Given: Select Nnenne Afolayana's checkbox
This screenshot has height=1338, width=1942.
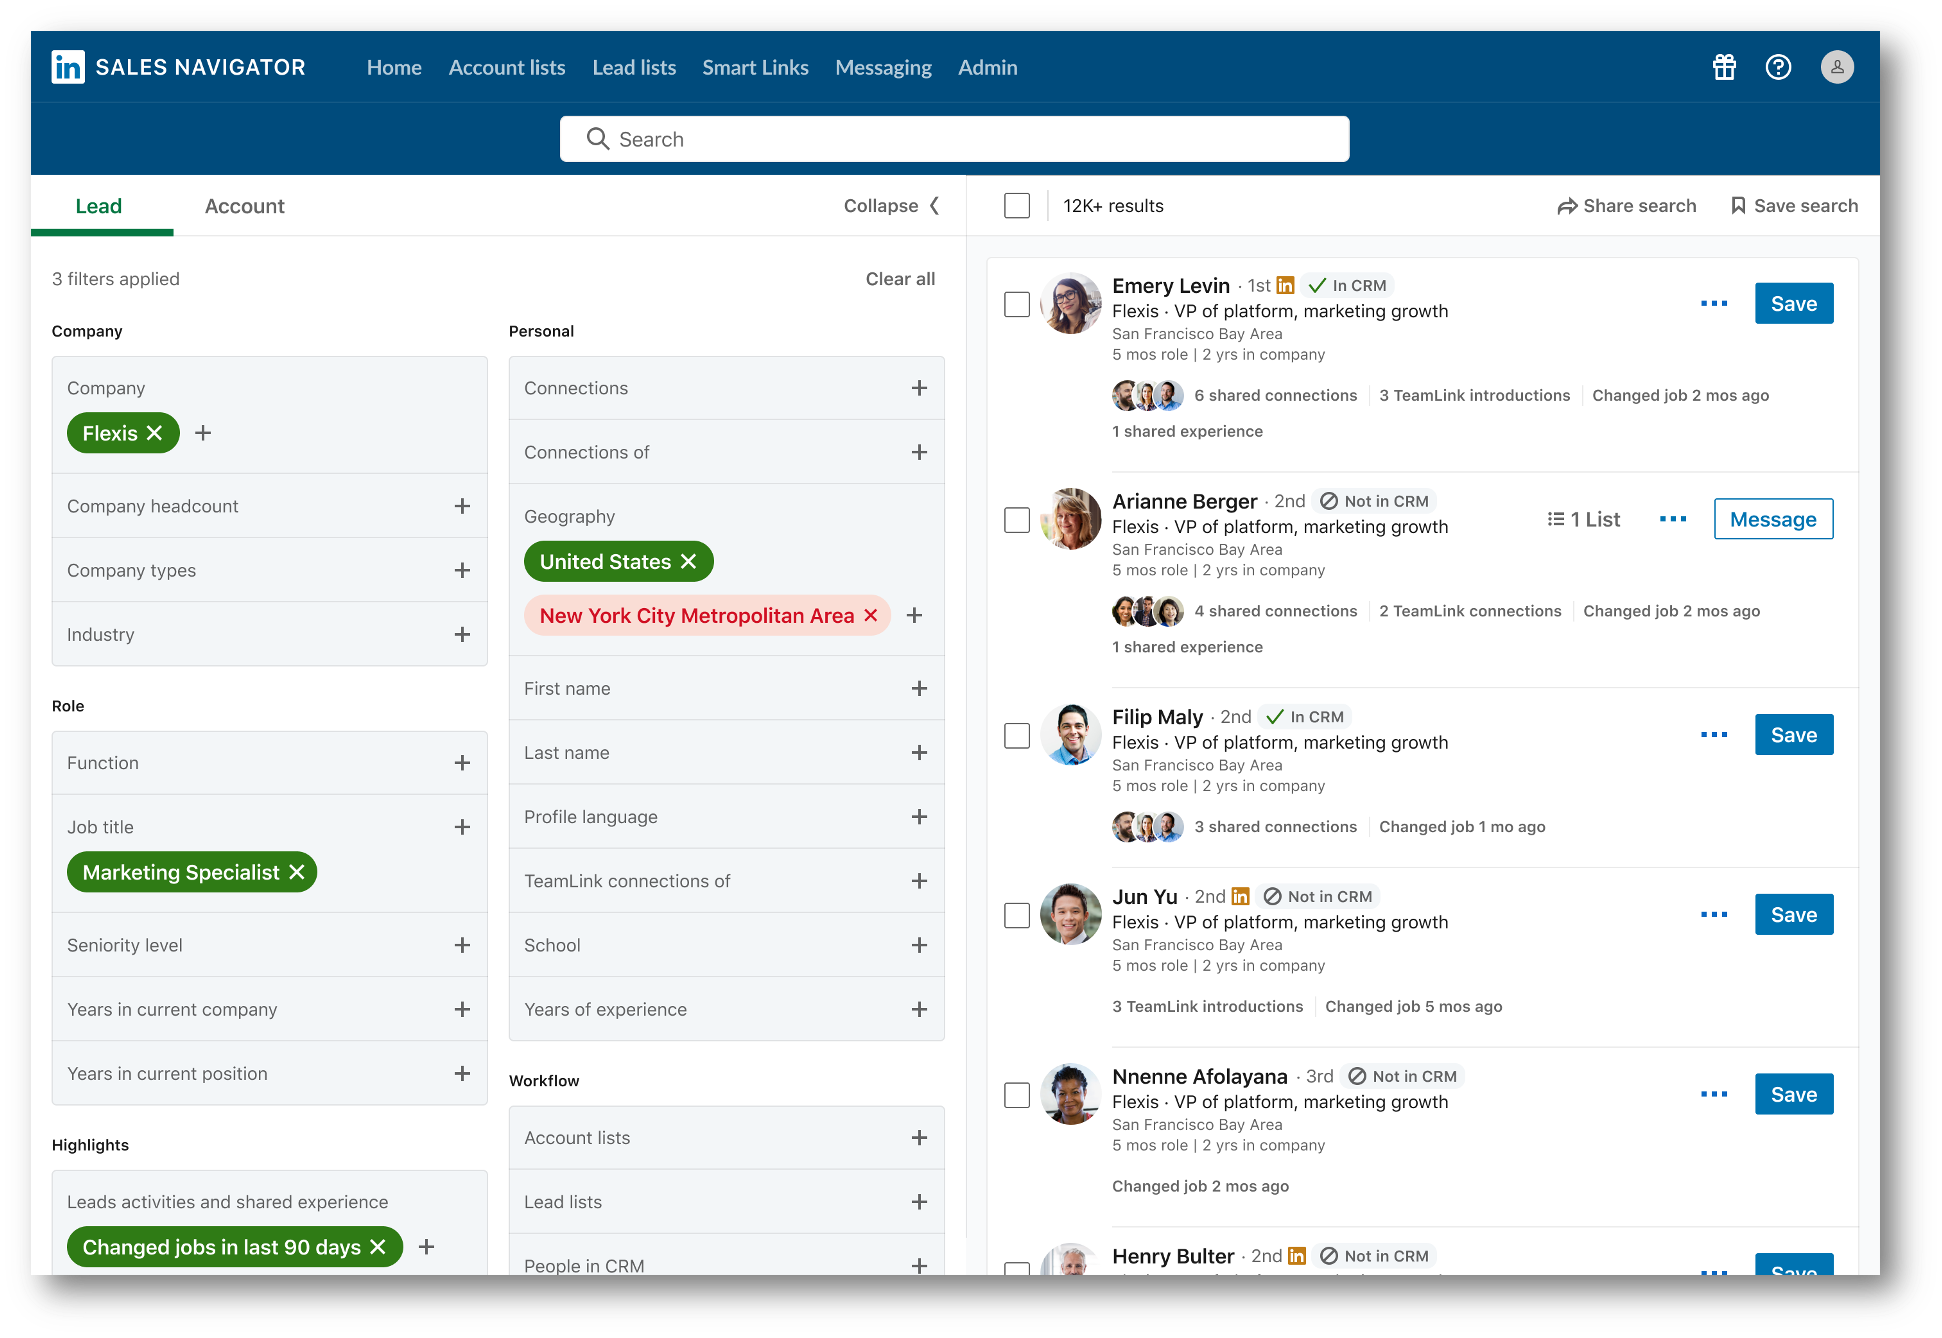Looking at the screenshot, I should [1017, 1095].
